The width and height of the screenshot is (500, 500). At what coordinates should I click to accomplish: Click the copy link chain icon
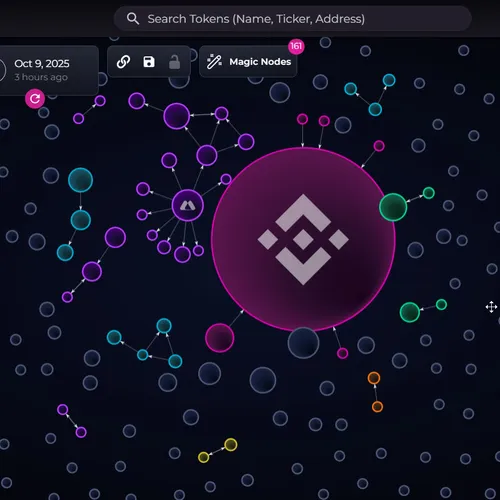pos(123,62)
